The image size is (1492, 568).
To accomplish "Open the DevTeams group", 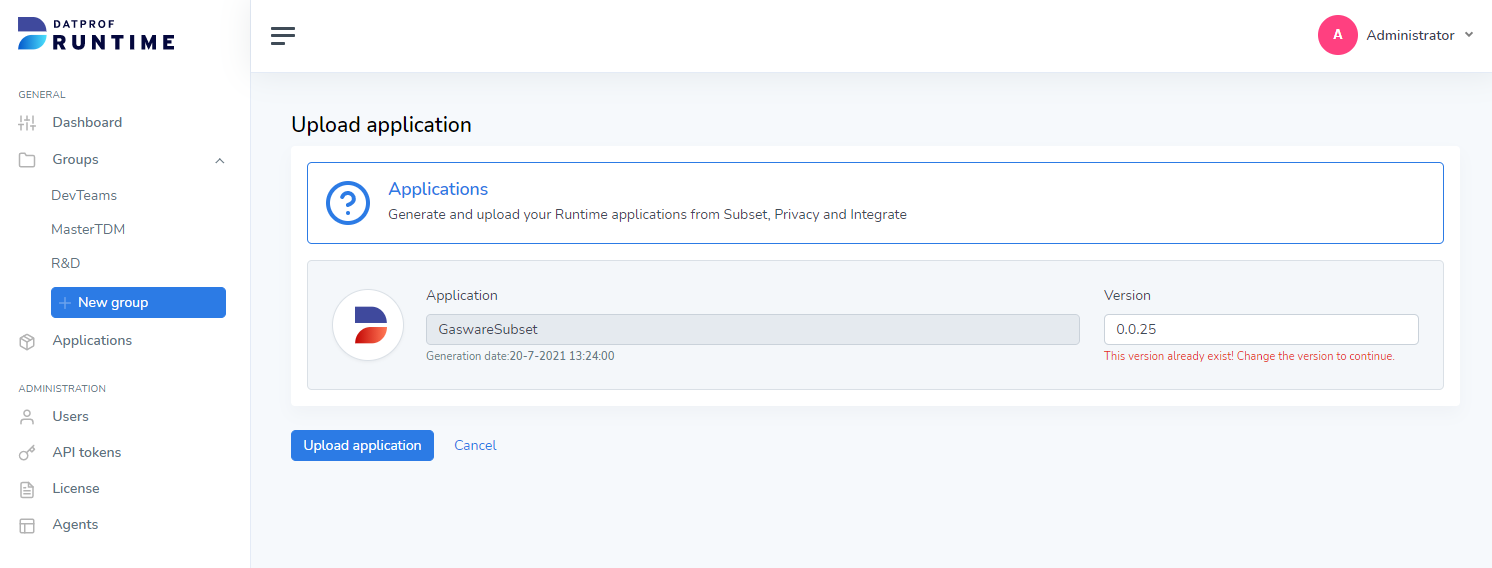I will [84, 196].
